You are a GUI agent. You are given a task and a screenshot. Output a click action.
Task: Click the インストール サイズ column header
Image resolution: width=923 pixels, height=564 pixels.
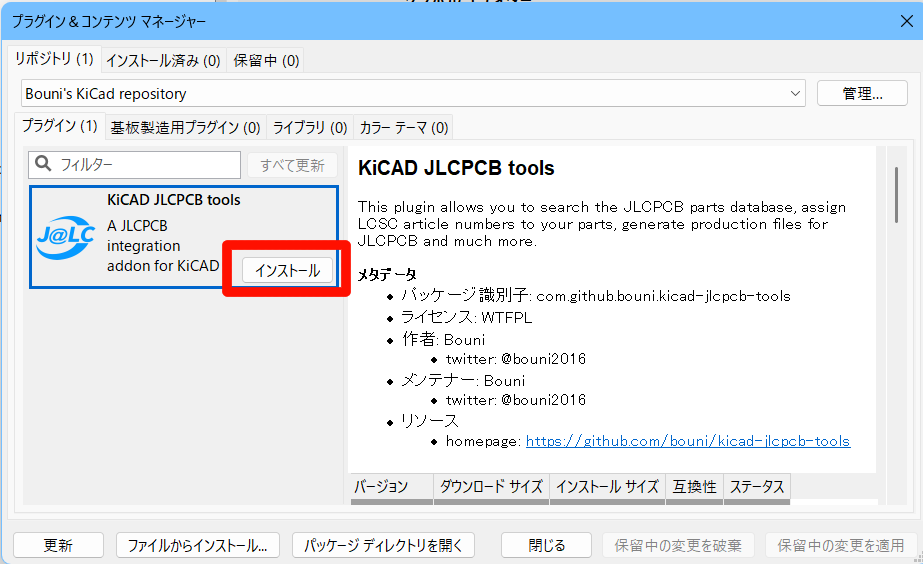pos(607,487)
